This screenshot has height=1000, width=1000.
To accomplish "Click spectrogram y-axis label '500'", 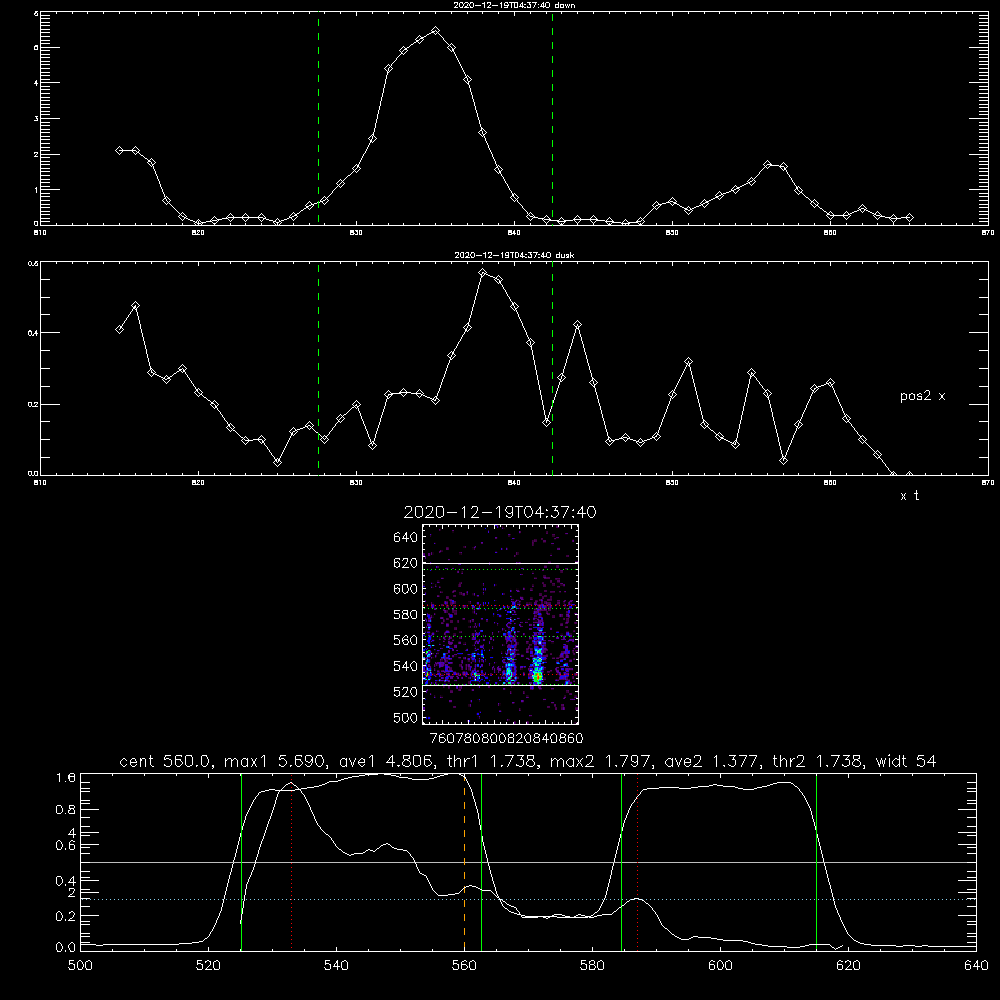I will 405,717.
